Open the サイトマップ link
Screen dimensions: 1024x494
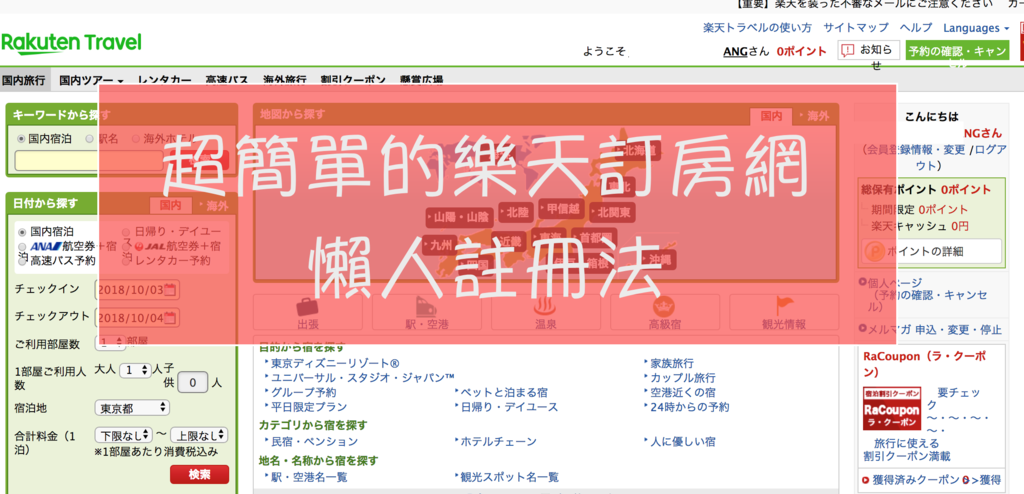(x=856, y=28)
